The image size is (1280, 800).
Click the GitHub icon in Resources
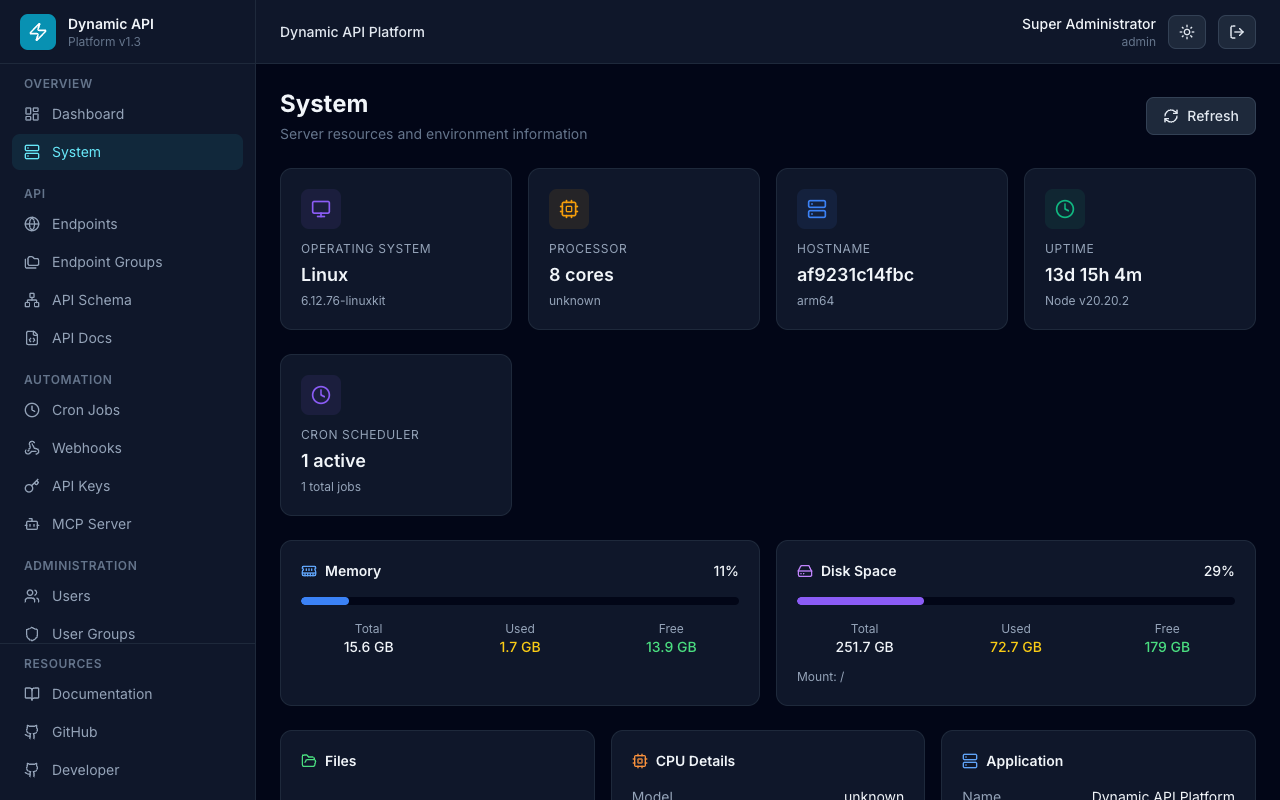click(x=32, y=732)
